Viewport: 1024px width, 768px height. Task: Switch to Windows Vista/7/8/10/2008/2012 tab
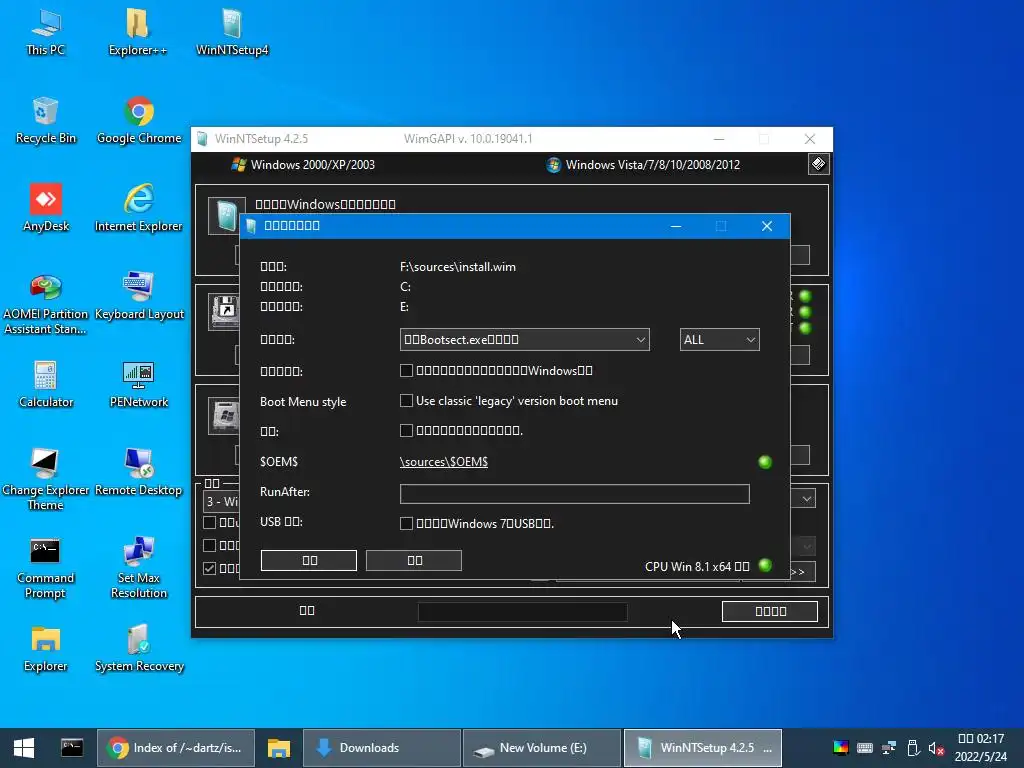[643, 165]
